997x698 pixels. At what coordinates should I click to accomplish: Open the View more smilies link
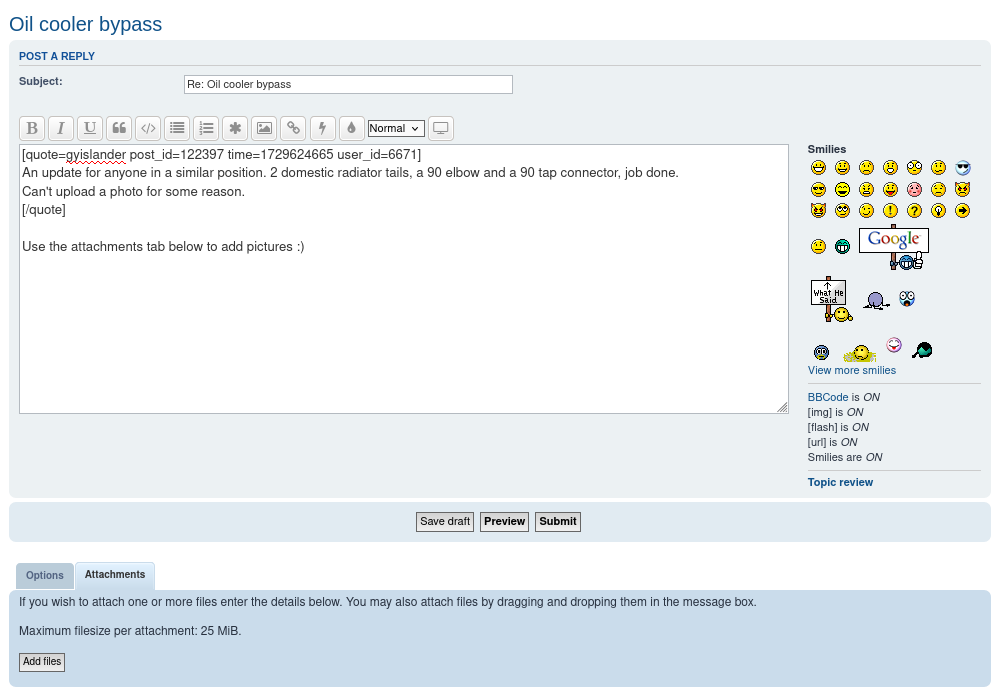coord(851,370)
